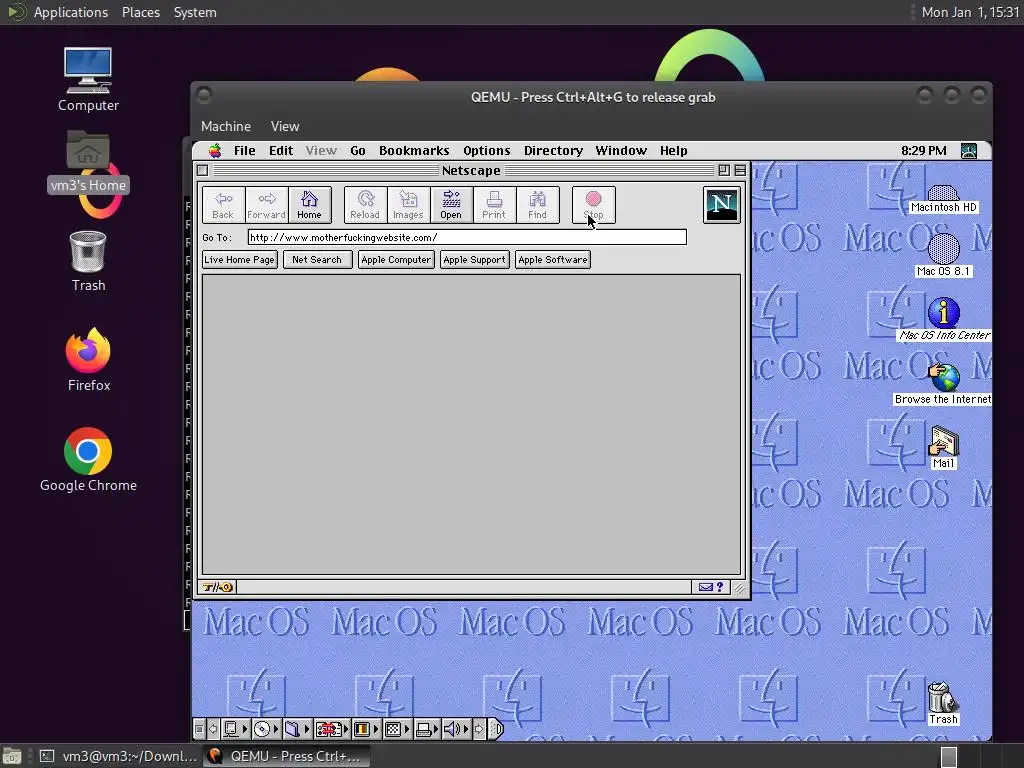Viewport: 1024px width, 768px height.
Task: Switch to vm3 terminal taskbar button
Action: click(x=118, y=756)
